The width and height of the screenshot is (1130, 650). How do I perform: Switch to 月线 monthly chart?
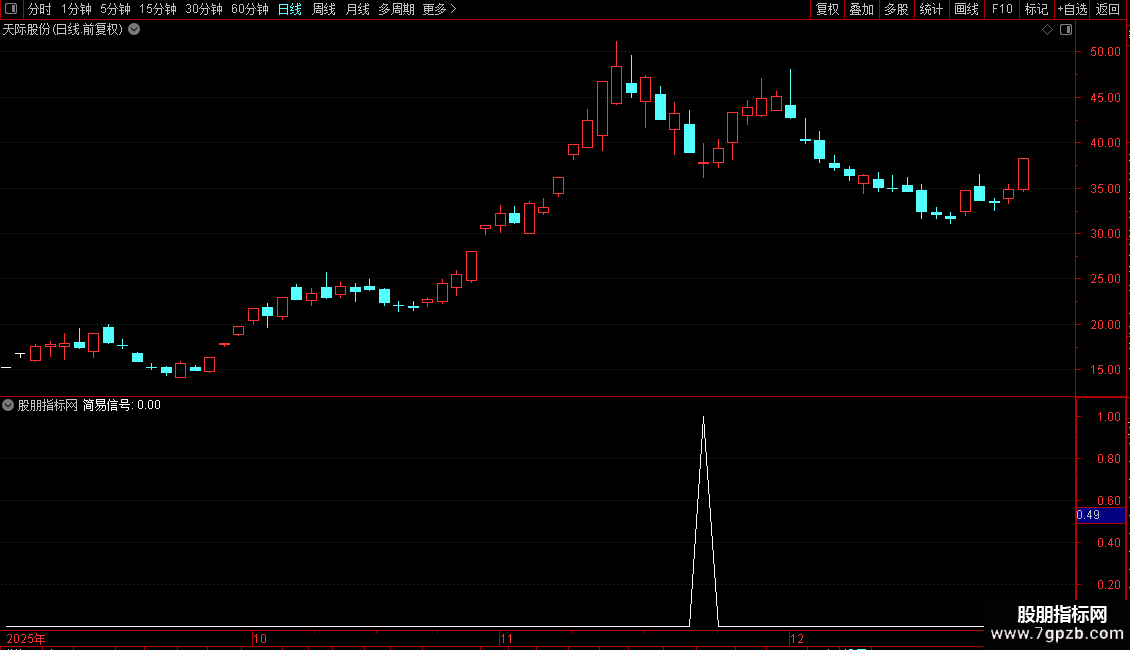pyautogui.click(x=357, y=9)
